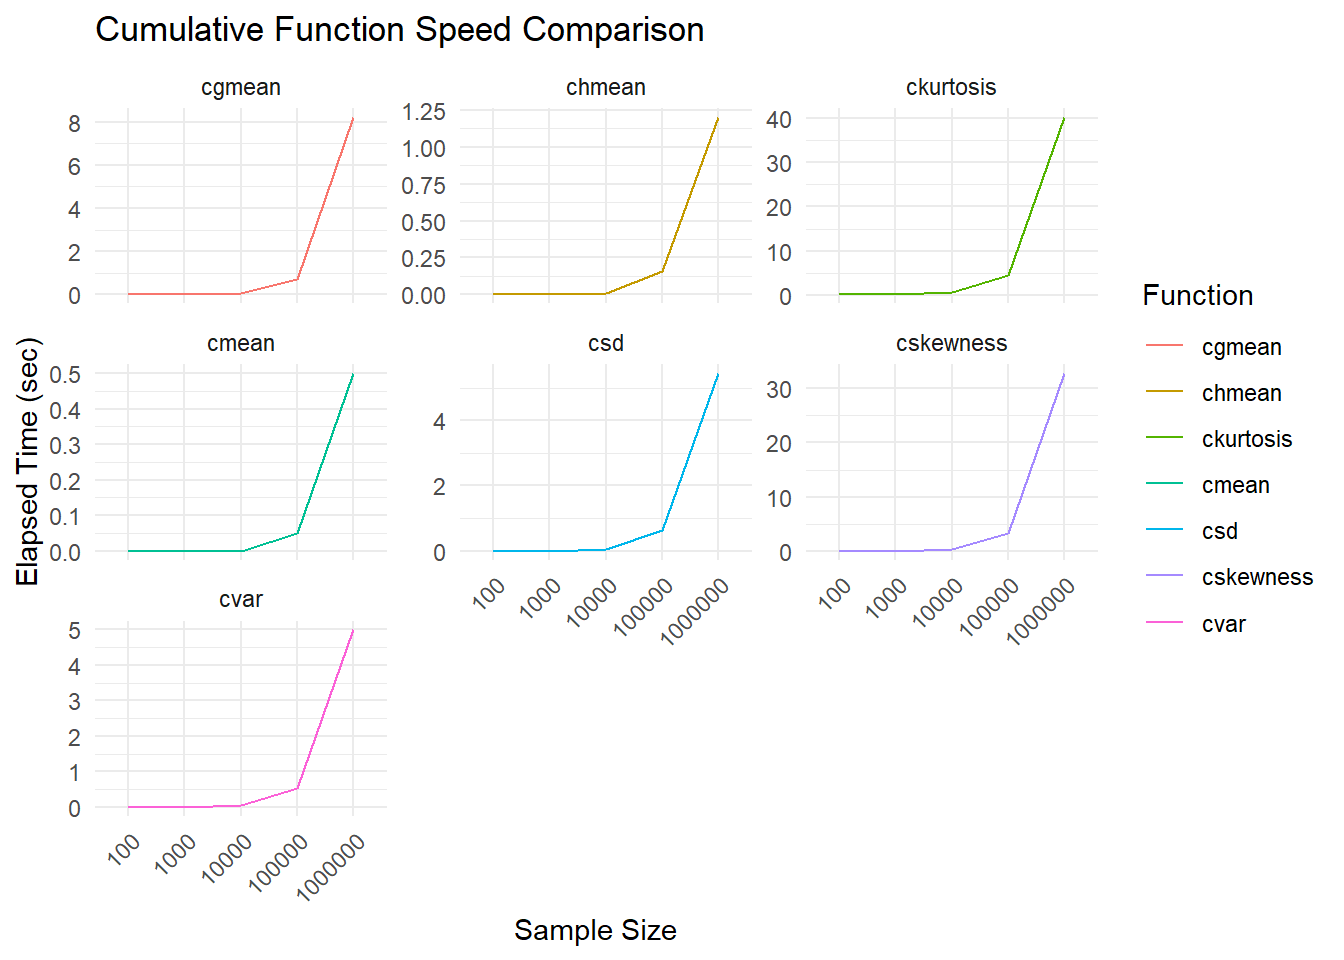
Task: Click the "Function" legend heading
Action: [x=1197, y=296]
